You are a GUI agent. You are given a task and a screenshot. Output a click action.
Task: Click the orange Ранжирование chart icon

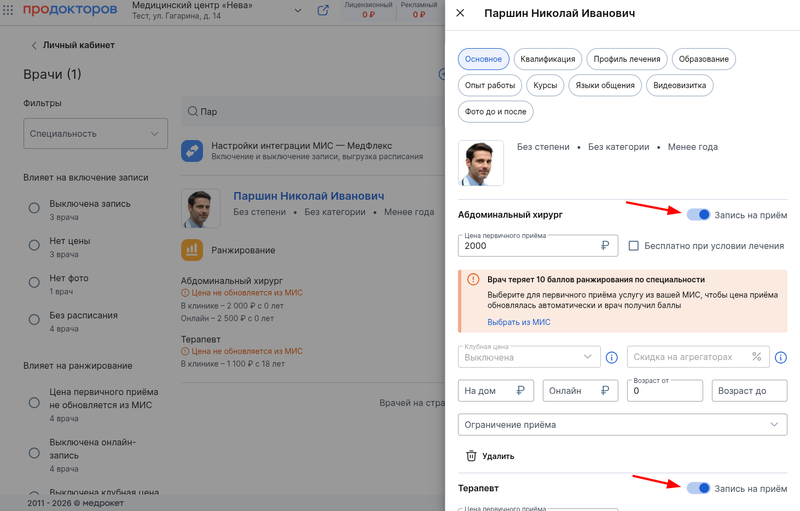click(x=192, y=250)
